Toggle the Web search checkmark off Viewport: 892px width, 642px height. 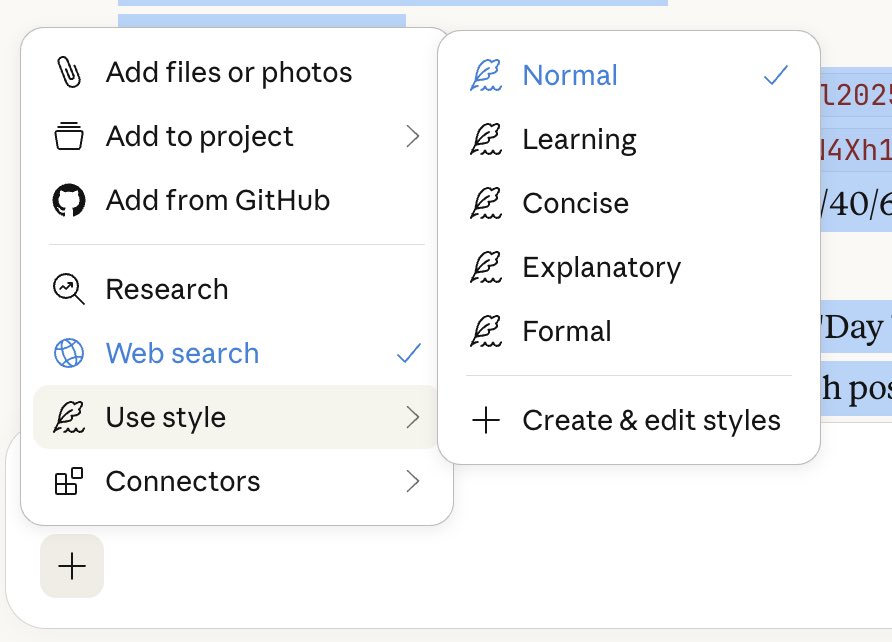click(408, 353)
